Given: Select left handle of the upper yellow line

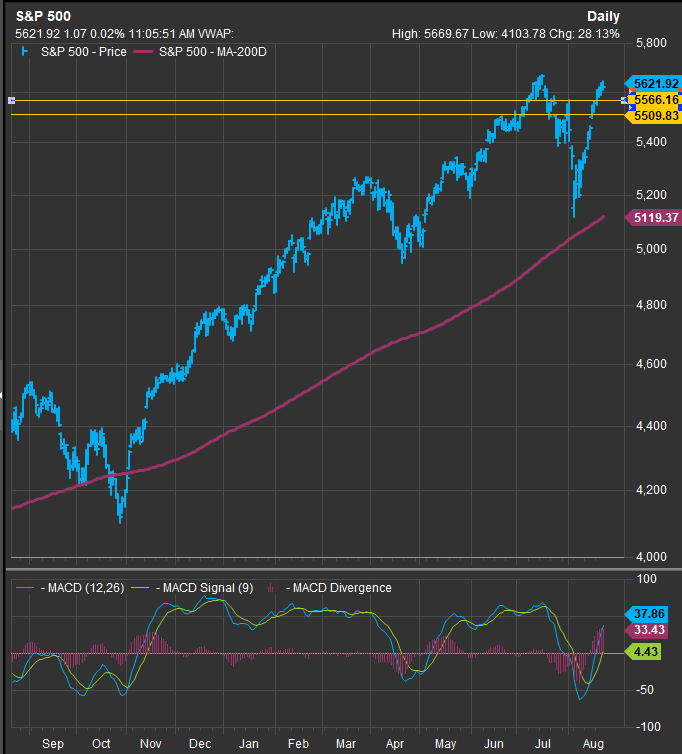Looking at the screenshot, I should click(12, 101).
